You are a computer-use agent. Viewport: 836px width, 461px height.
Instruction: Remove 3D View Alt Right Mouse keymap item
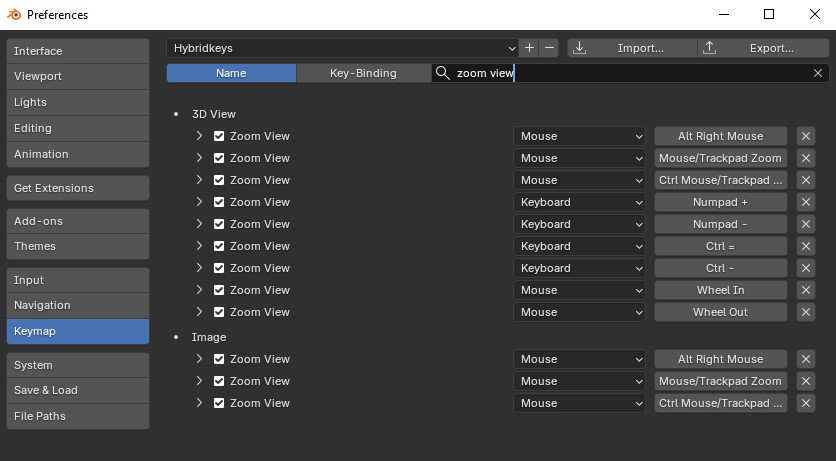(x=806, y=136)
